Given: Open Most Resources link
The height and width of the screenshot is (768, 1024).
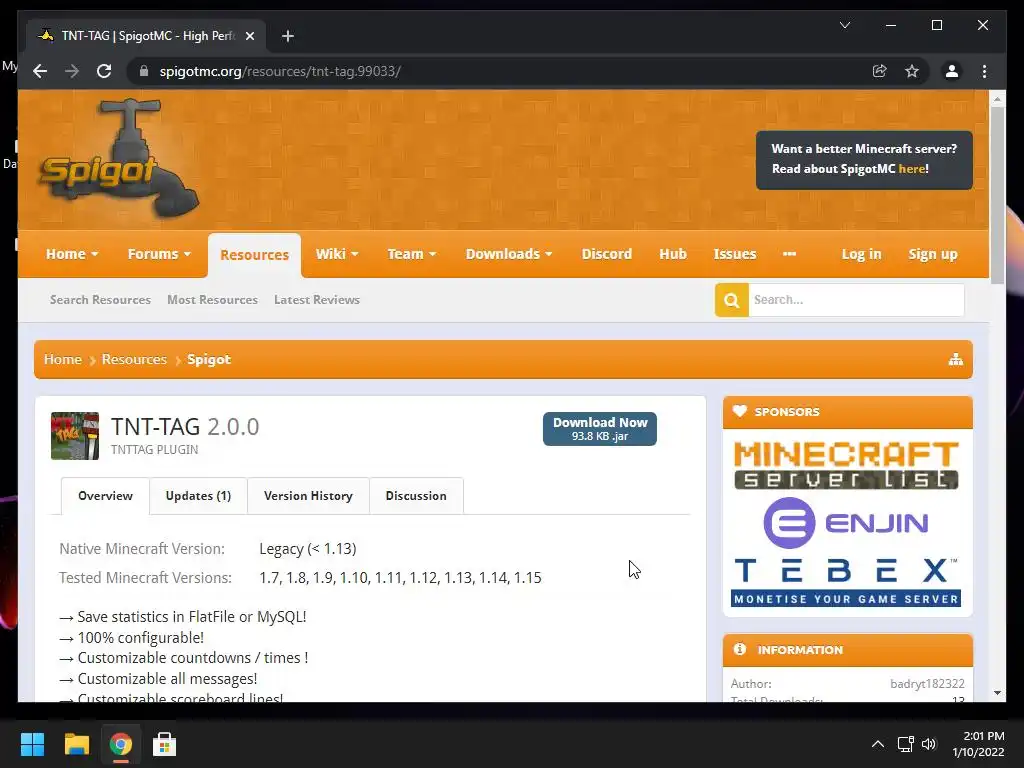Looking at the screenshot, I should coord(212,300).
